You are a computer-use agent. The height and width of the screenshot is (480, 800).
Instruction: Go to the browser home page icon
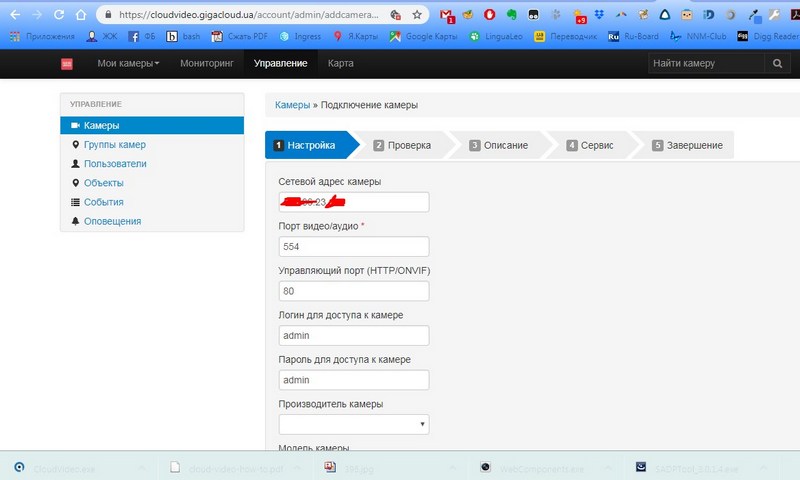(x=81, y=15)
